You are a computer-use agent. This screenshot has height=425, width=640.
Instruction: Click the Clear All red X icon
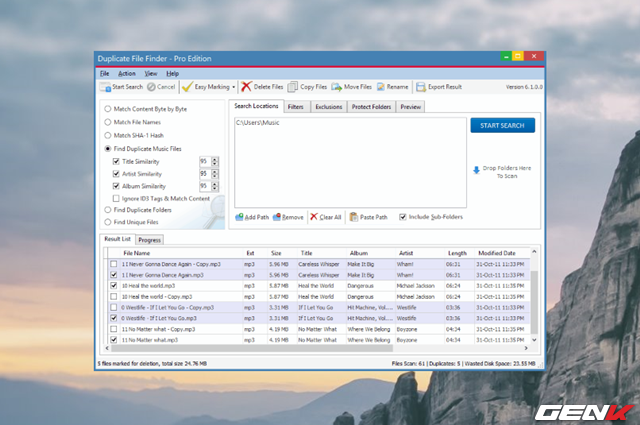coord(313,216)
